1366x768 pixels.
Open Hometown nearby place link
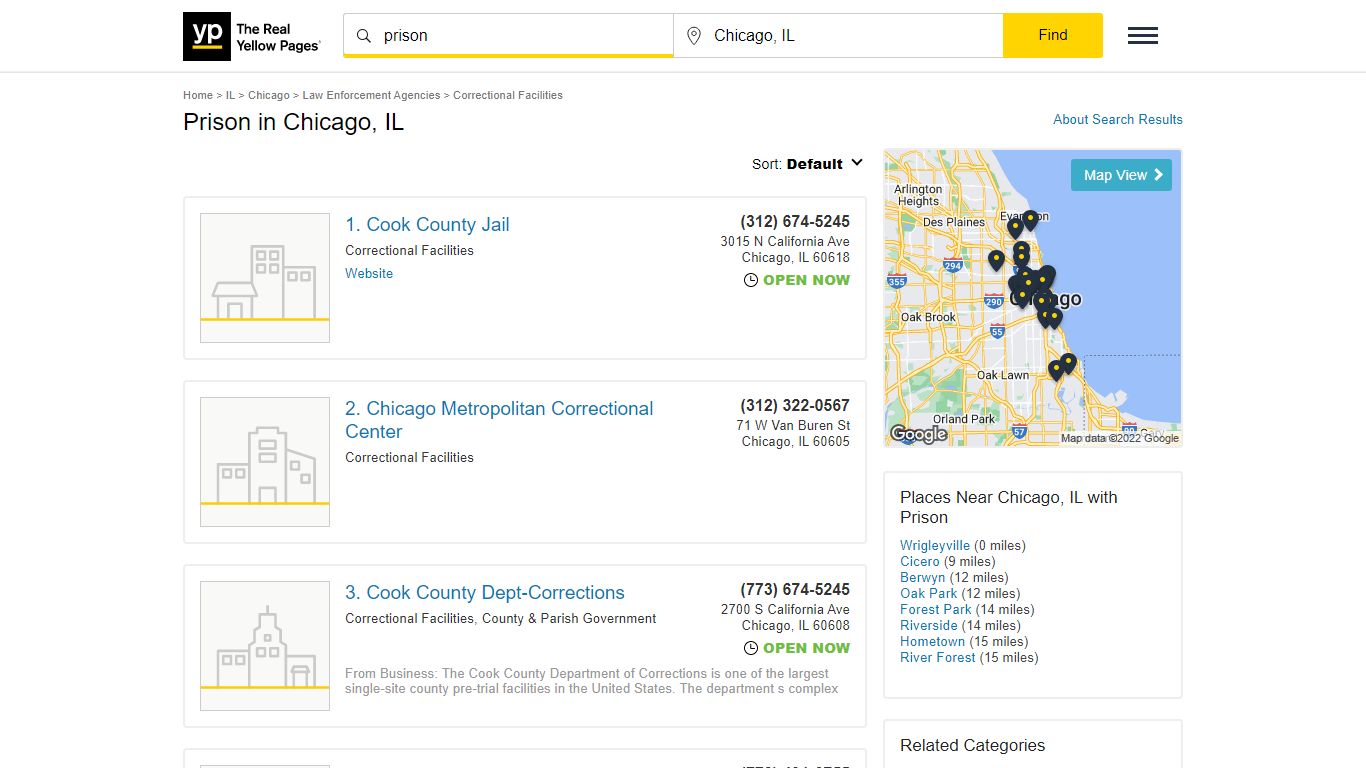933,641
